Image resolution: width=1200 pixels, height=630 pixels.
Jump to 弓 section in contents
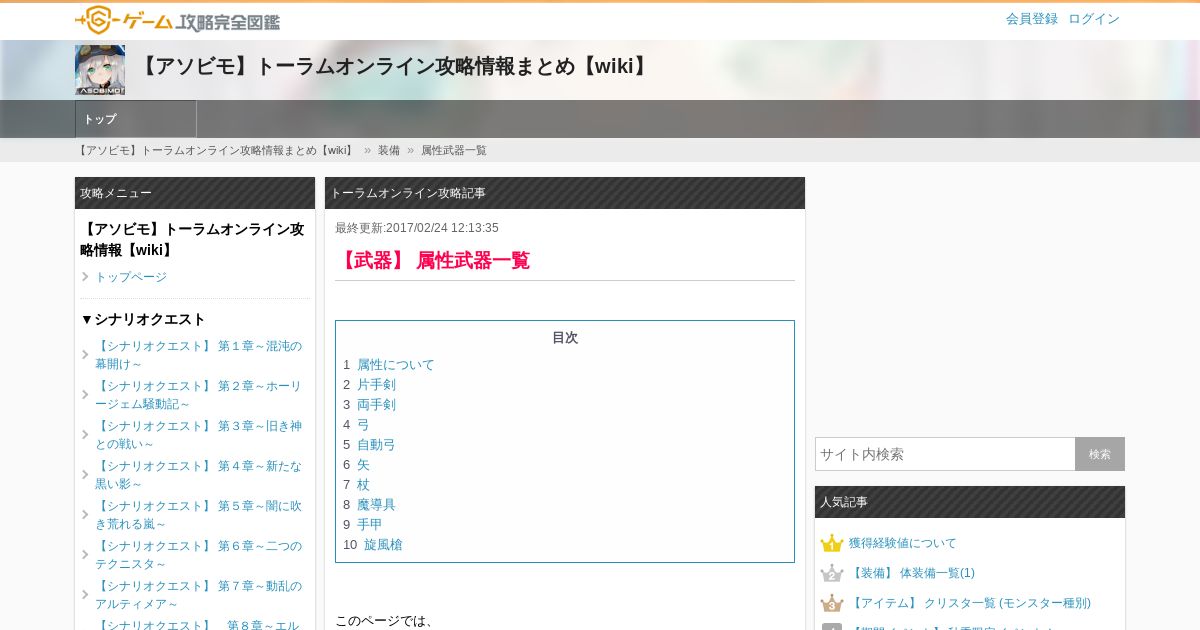(x=363, y=425)
